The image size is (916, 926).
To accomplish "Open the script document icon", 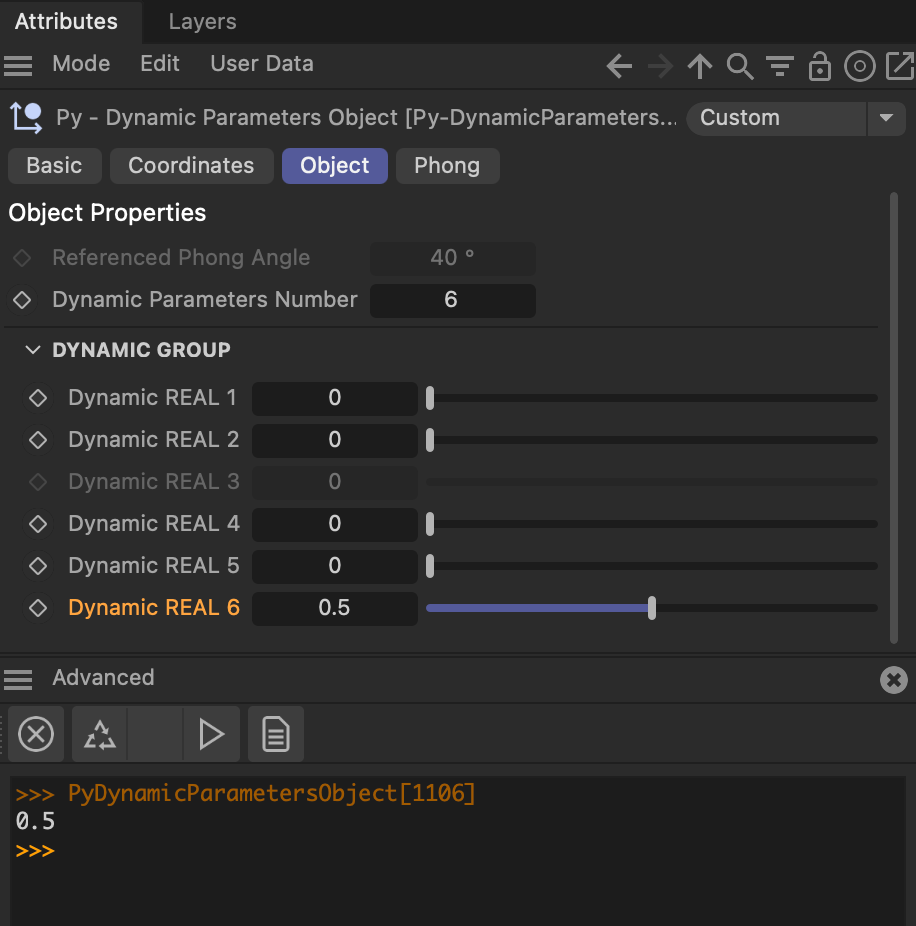I will pyautogui.click(x=276, y=735).
